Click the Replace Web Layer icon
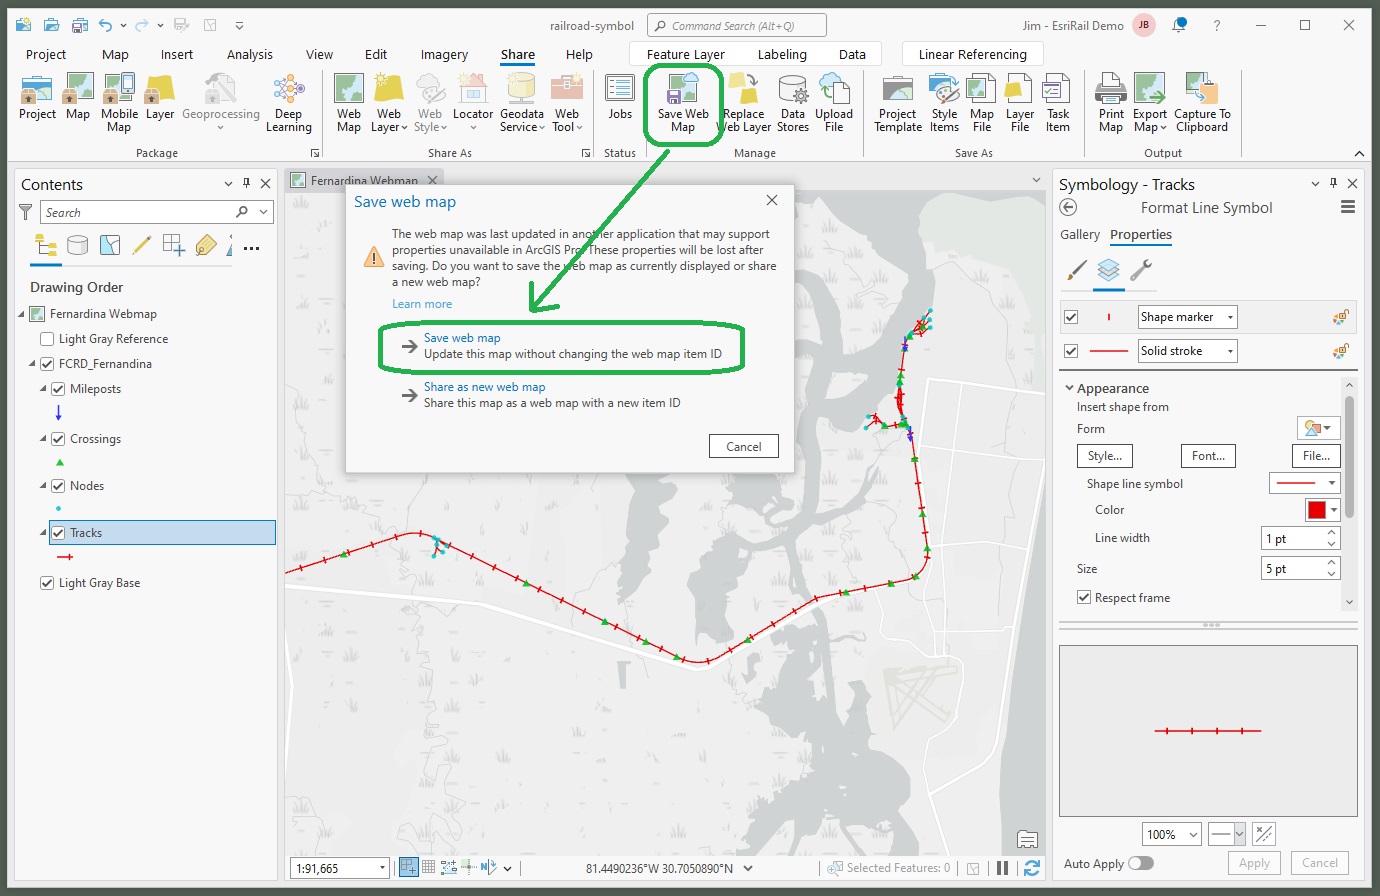The image size is (1380, 896). [744, 100]
